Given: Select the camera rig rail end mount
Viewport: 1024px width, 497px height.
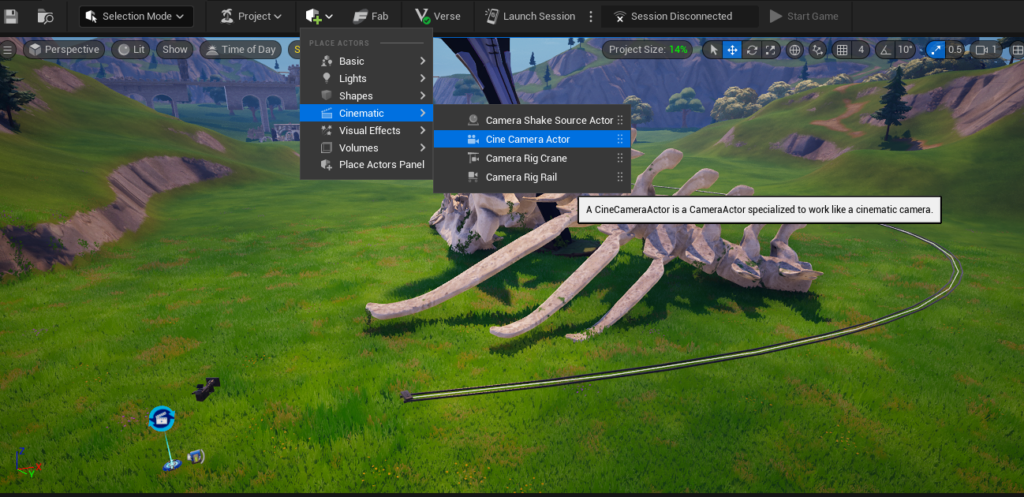Looking at the screenshot, I should (x=406, y=396).
